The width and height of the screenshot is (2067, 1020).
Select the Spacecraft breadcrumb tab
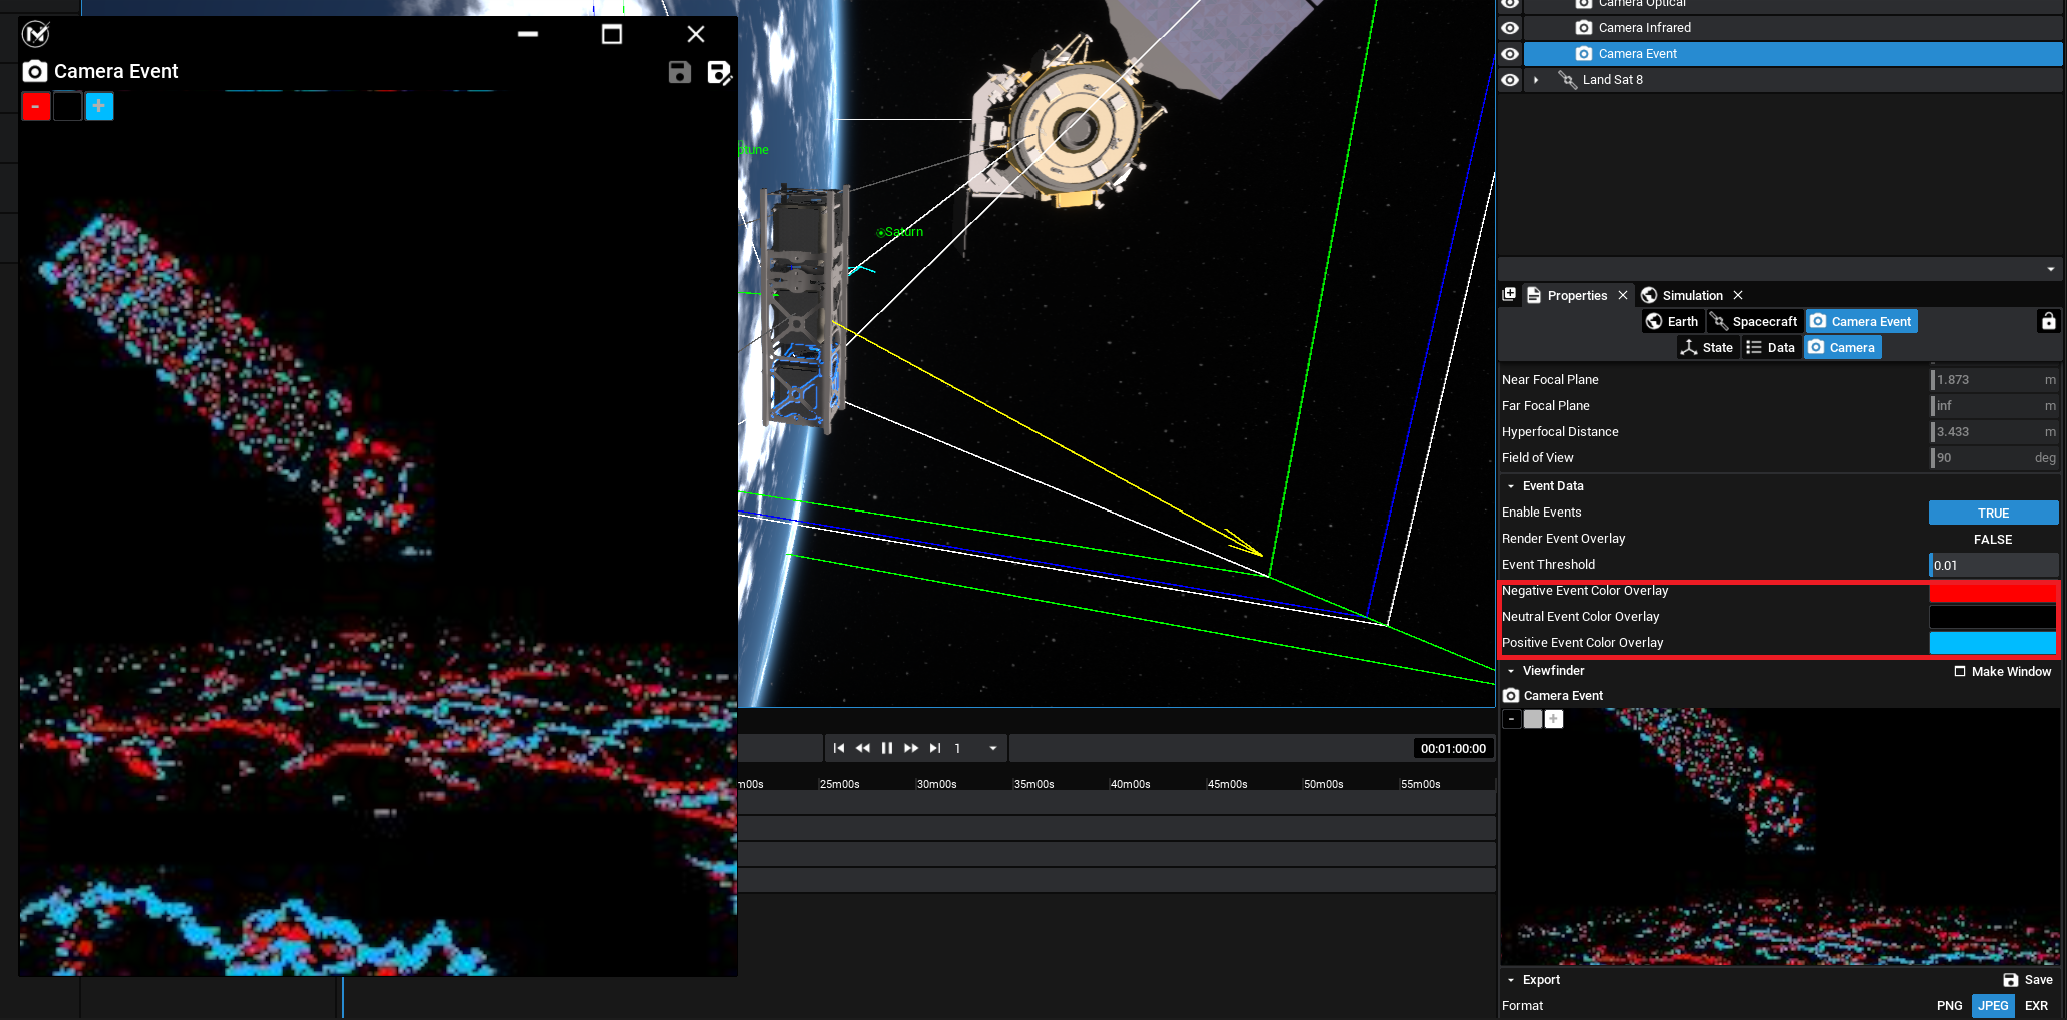point(1755,321)
